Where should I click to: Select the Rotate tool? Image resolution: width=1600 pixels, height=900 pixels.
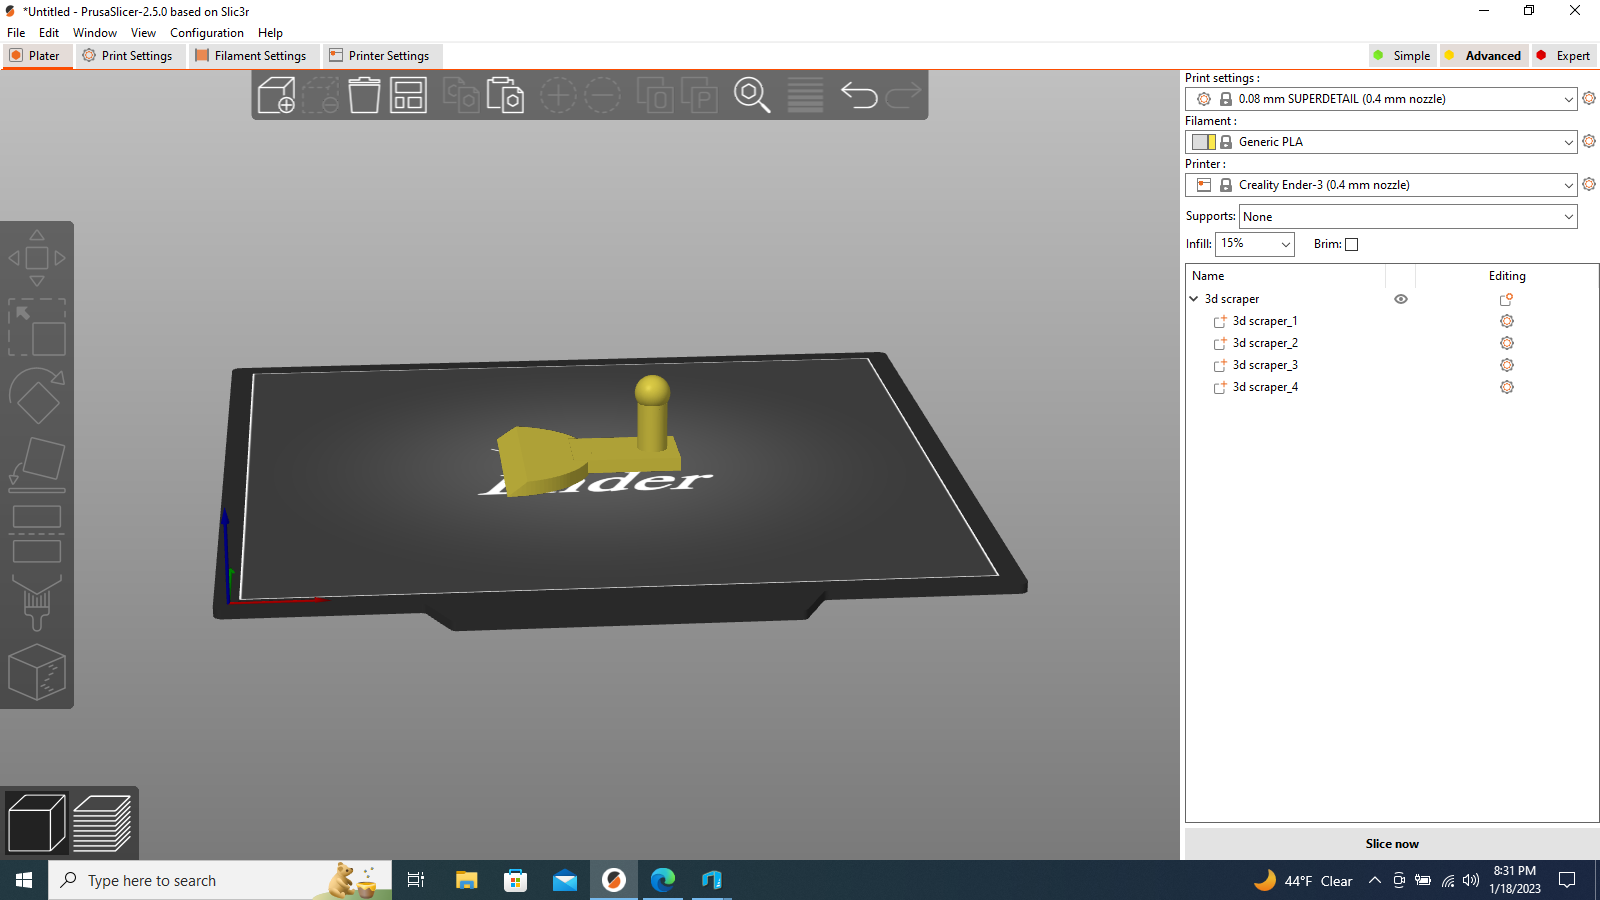pos(37,395)
